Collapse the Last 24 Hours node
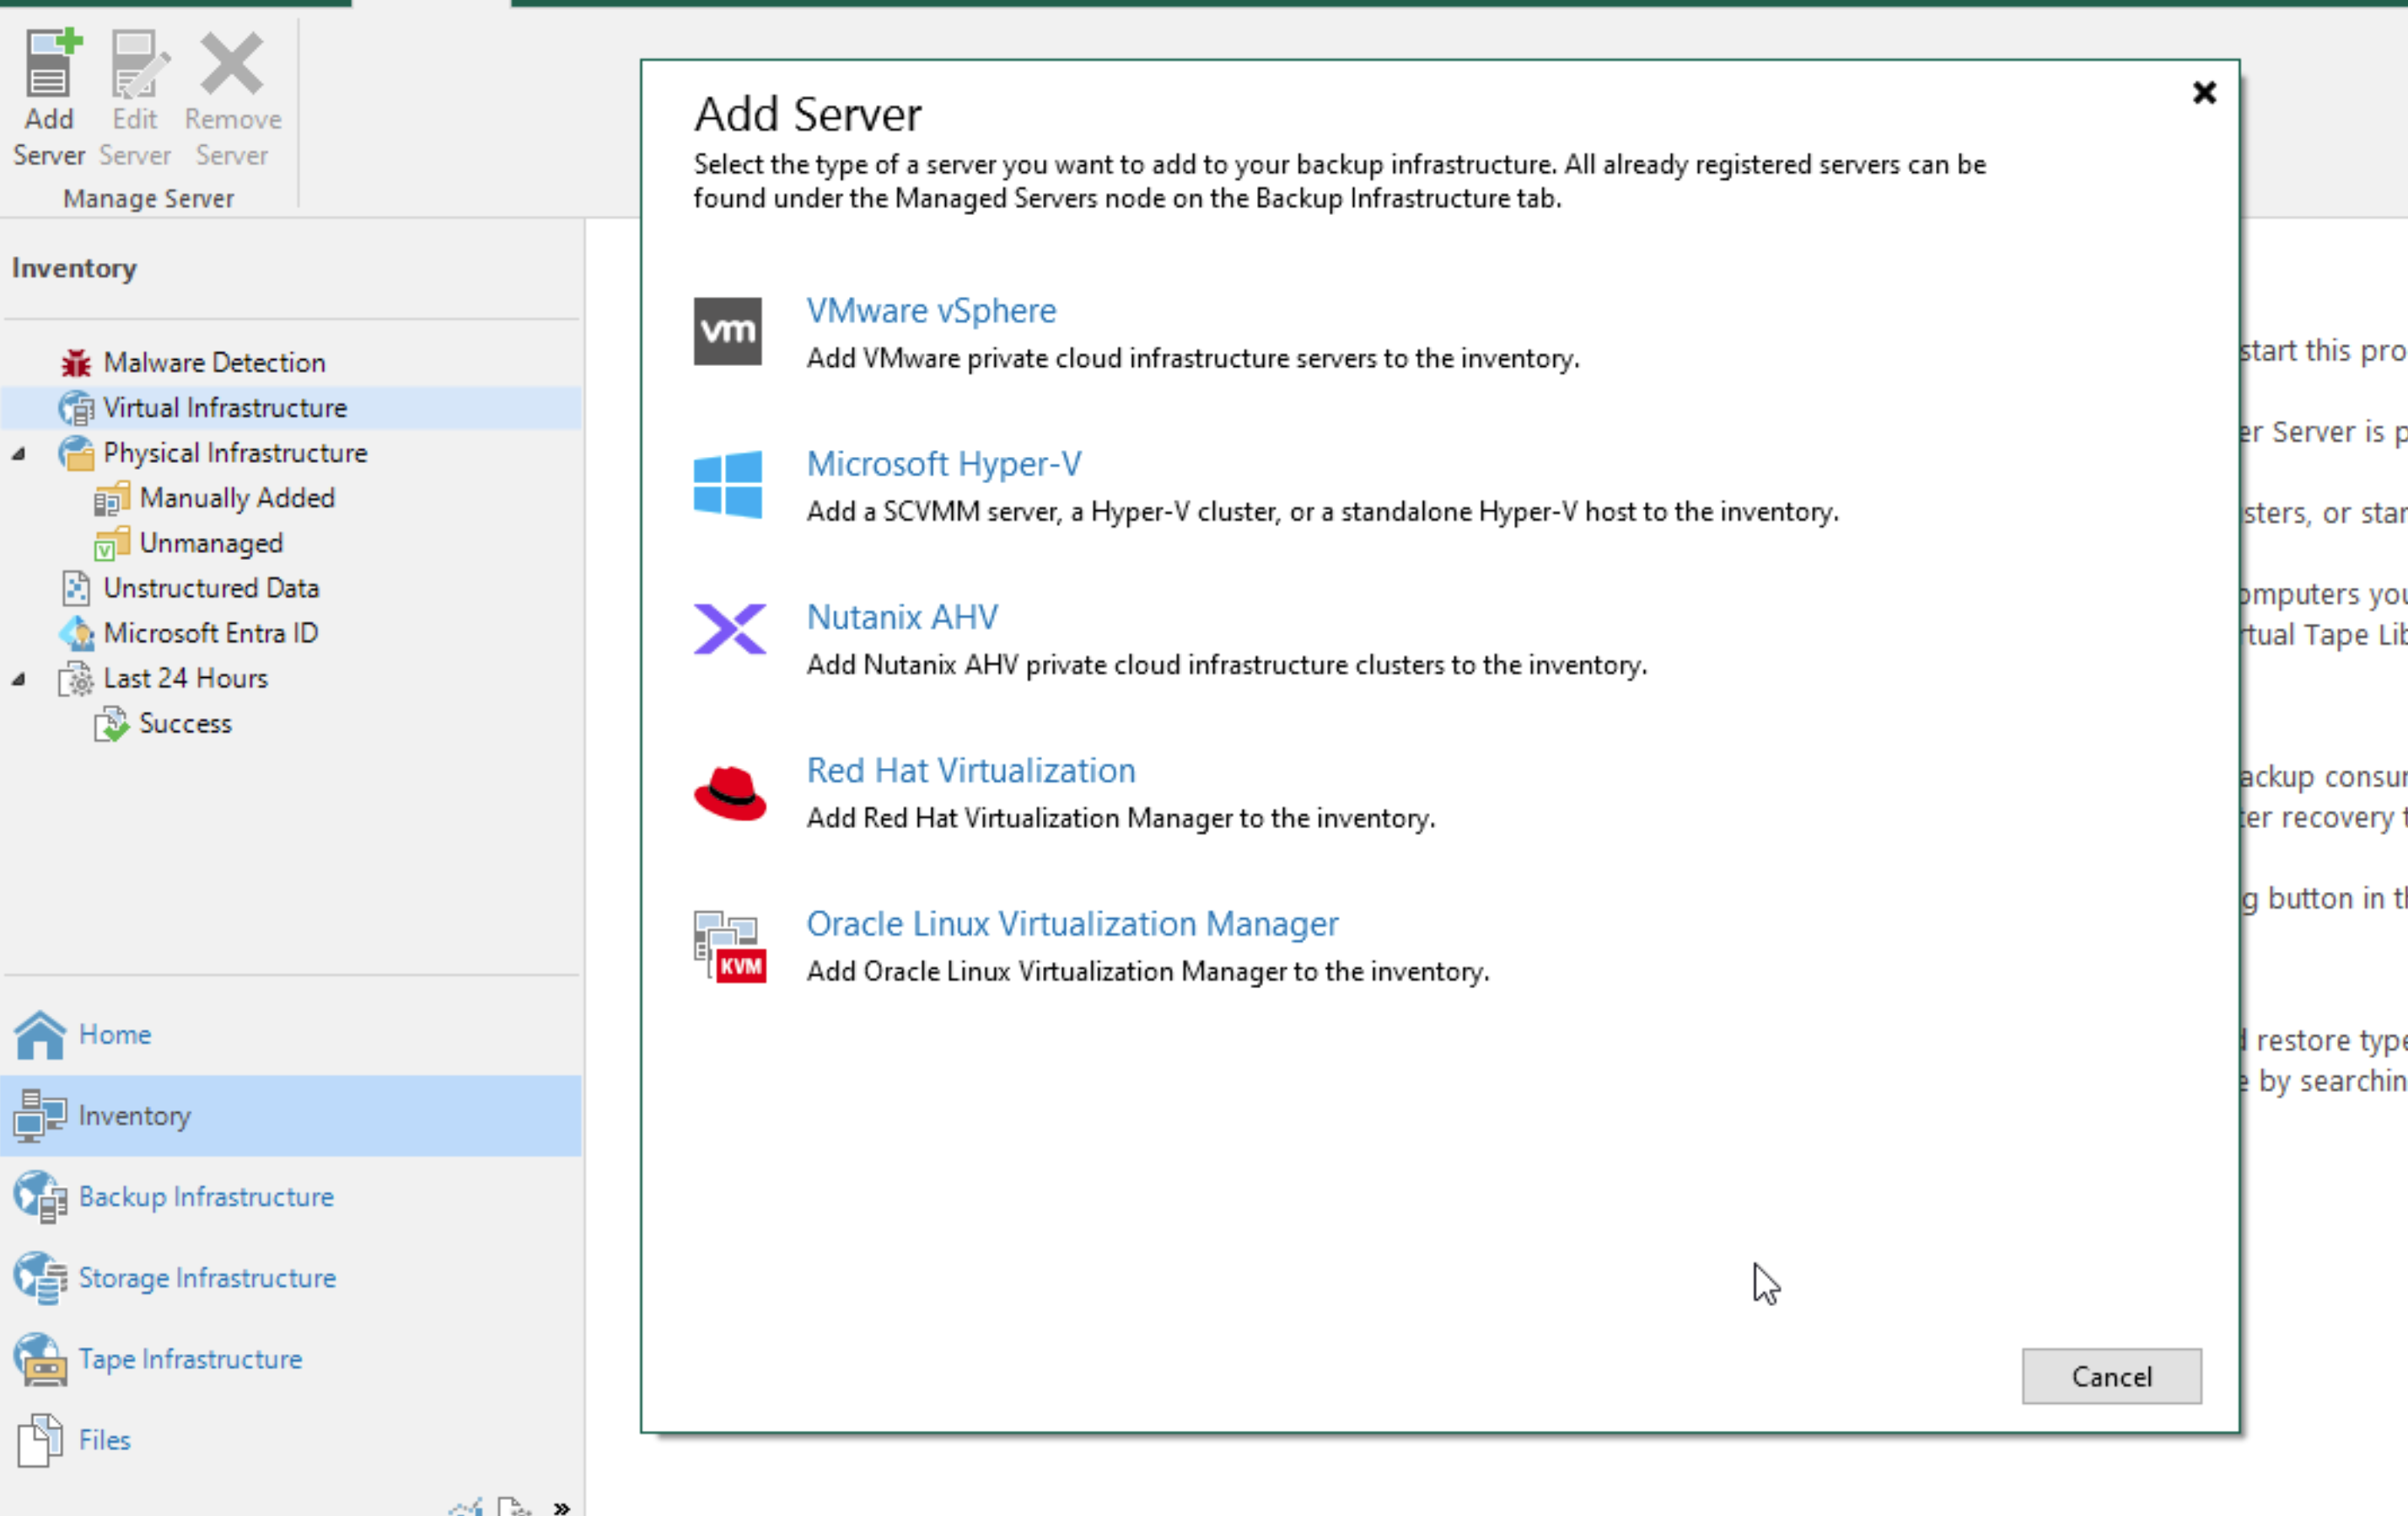The image size is (2408, 1516). (19, 679)
